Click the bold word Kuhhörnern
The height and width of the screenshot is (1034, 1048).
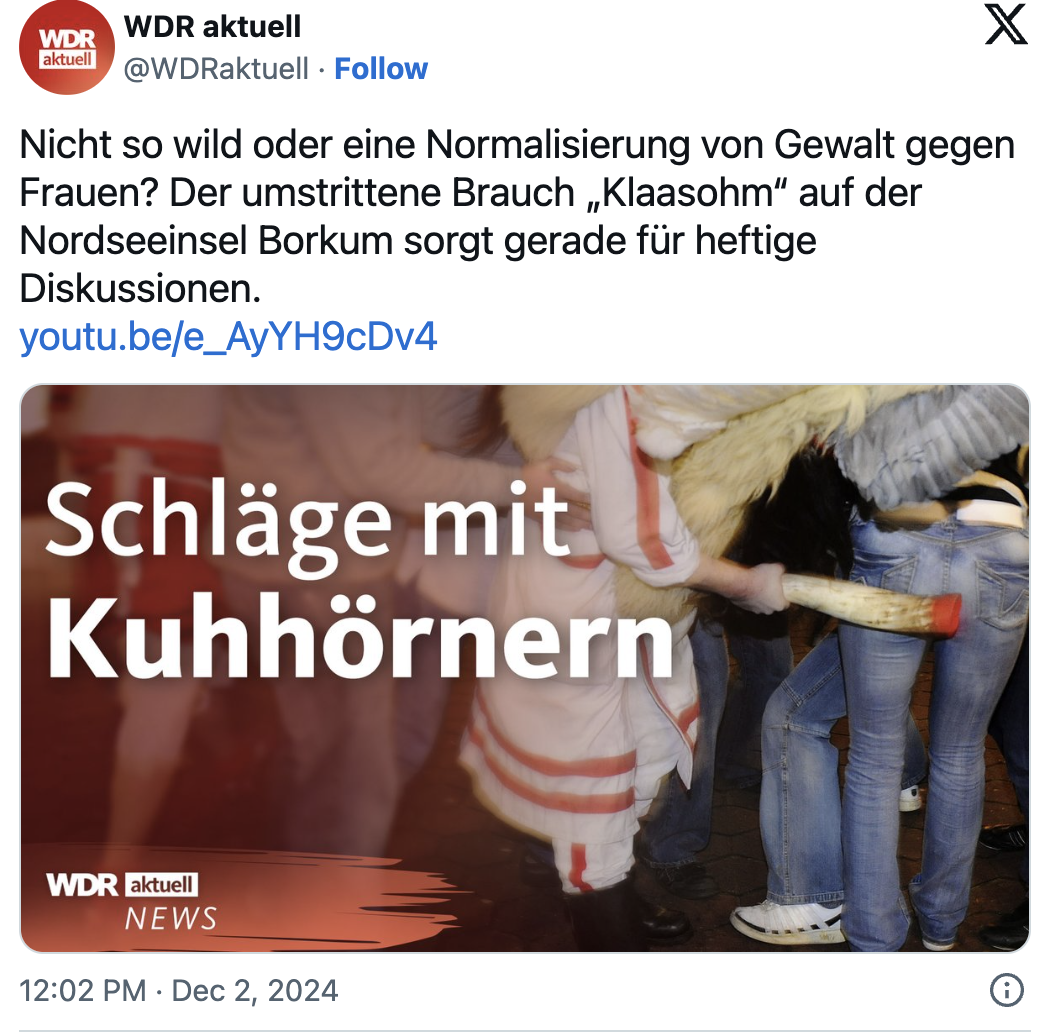click(x=360, y=635)
